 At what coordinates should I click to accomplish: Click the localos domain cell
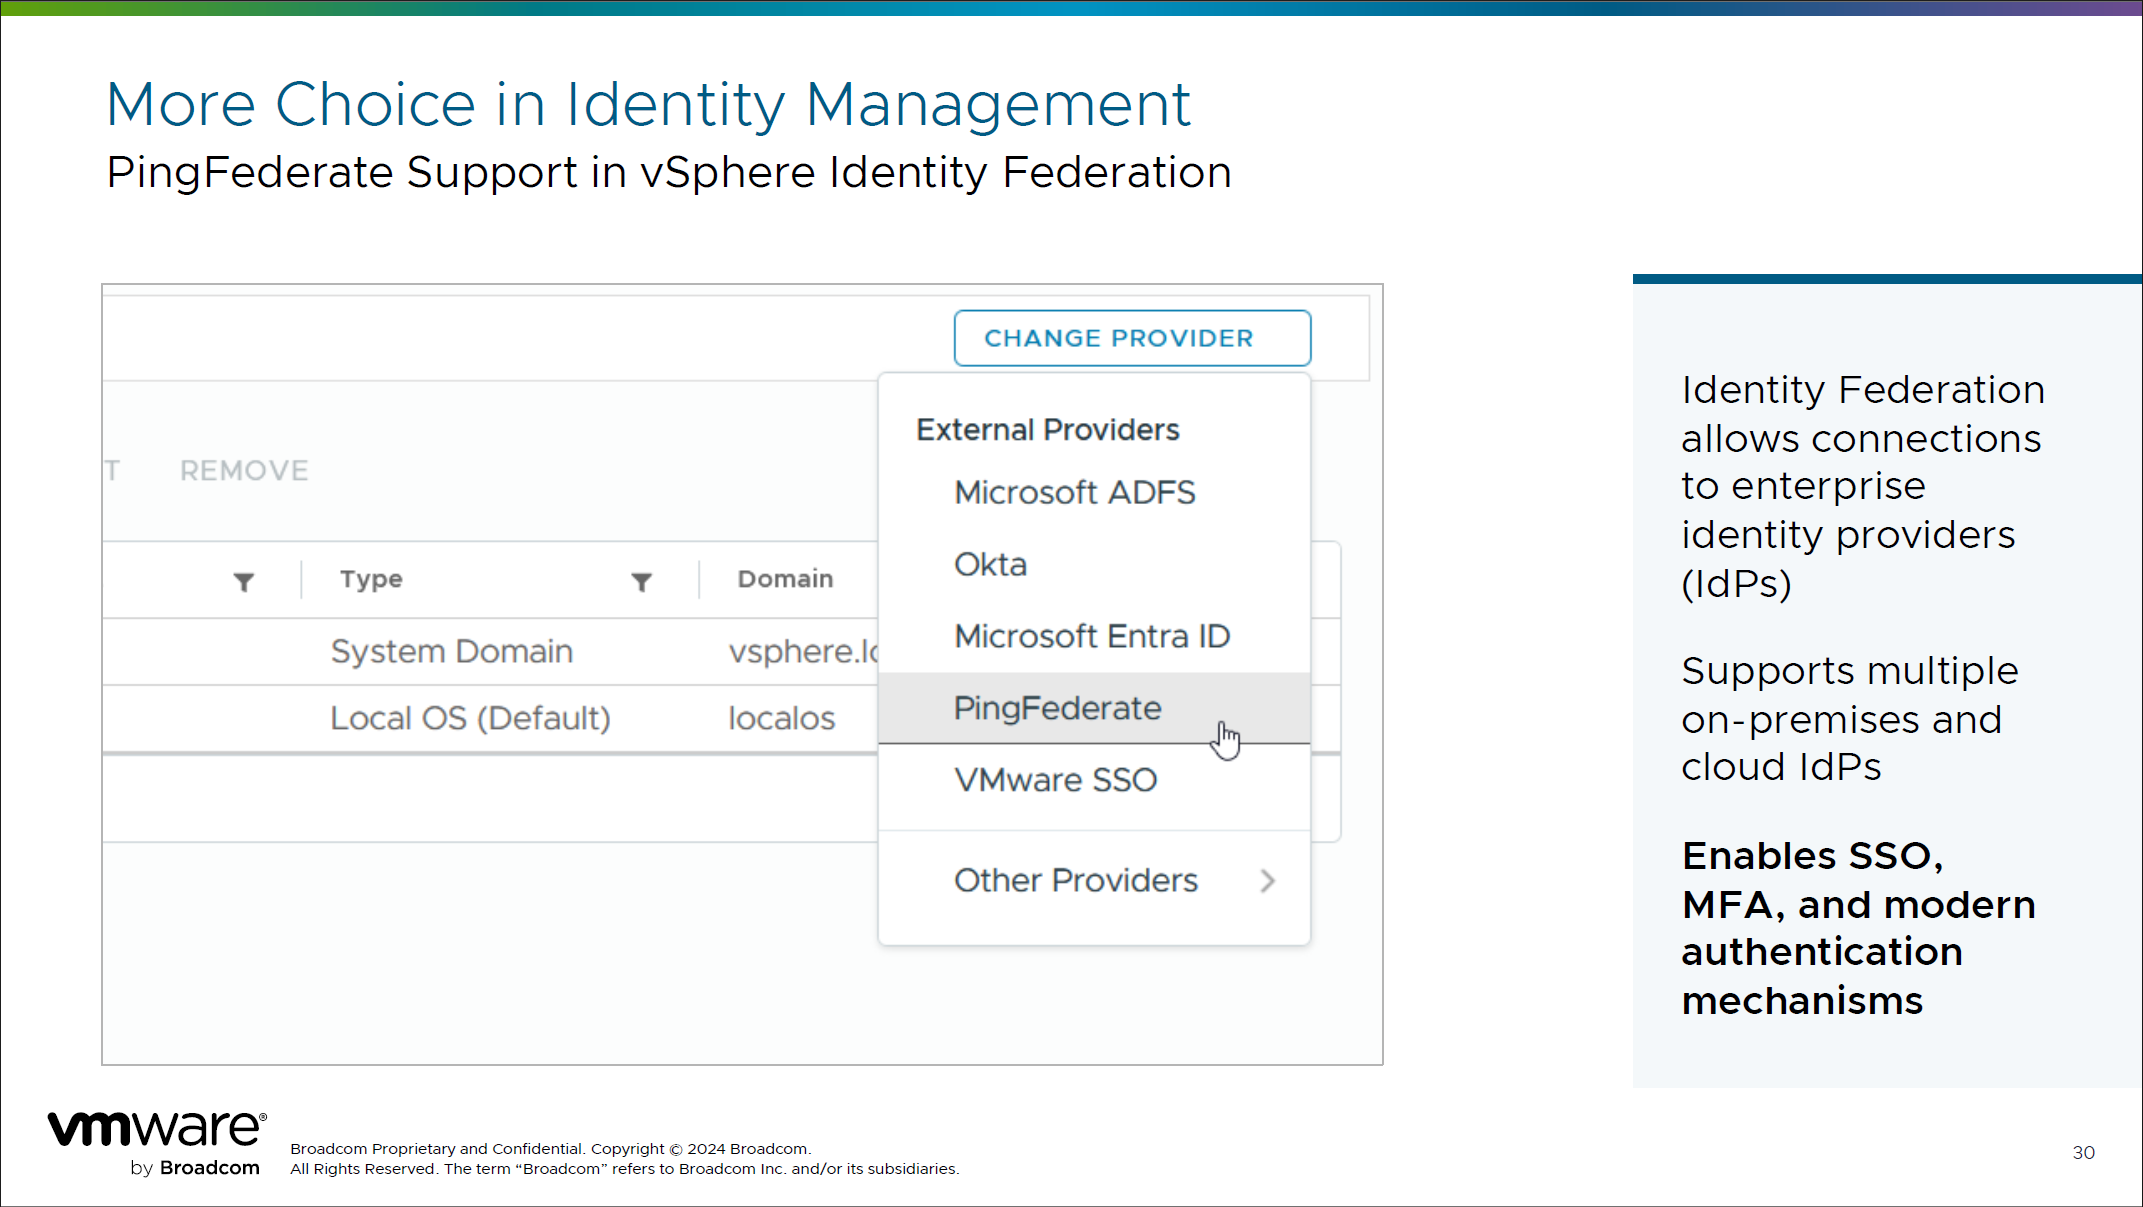coord(781,718)
